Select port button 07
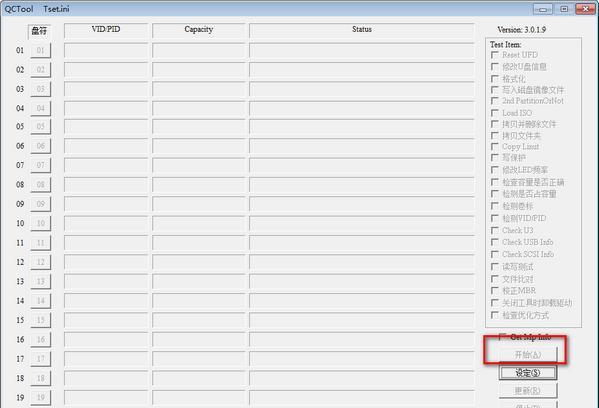Viewport: 599px width, 408px height. pos(40,165)
